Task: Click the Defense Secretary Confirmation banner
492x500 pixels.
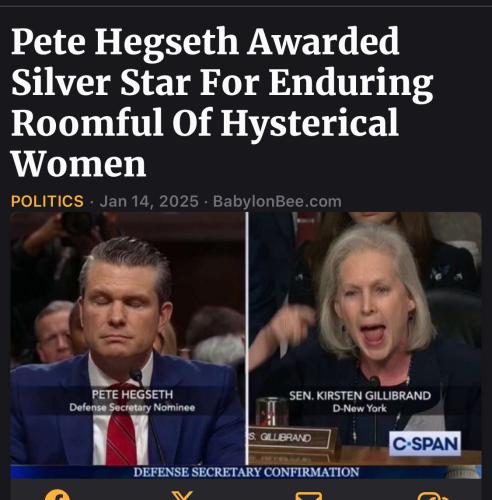Action: 246,472
